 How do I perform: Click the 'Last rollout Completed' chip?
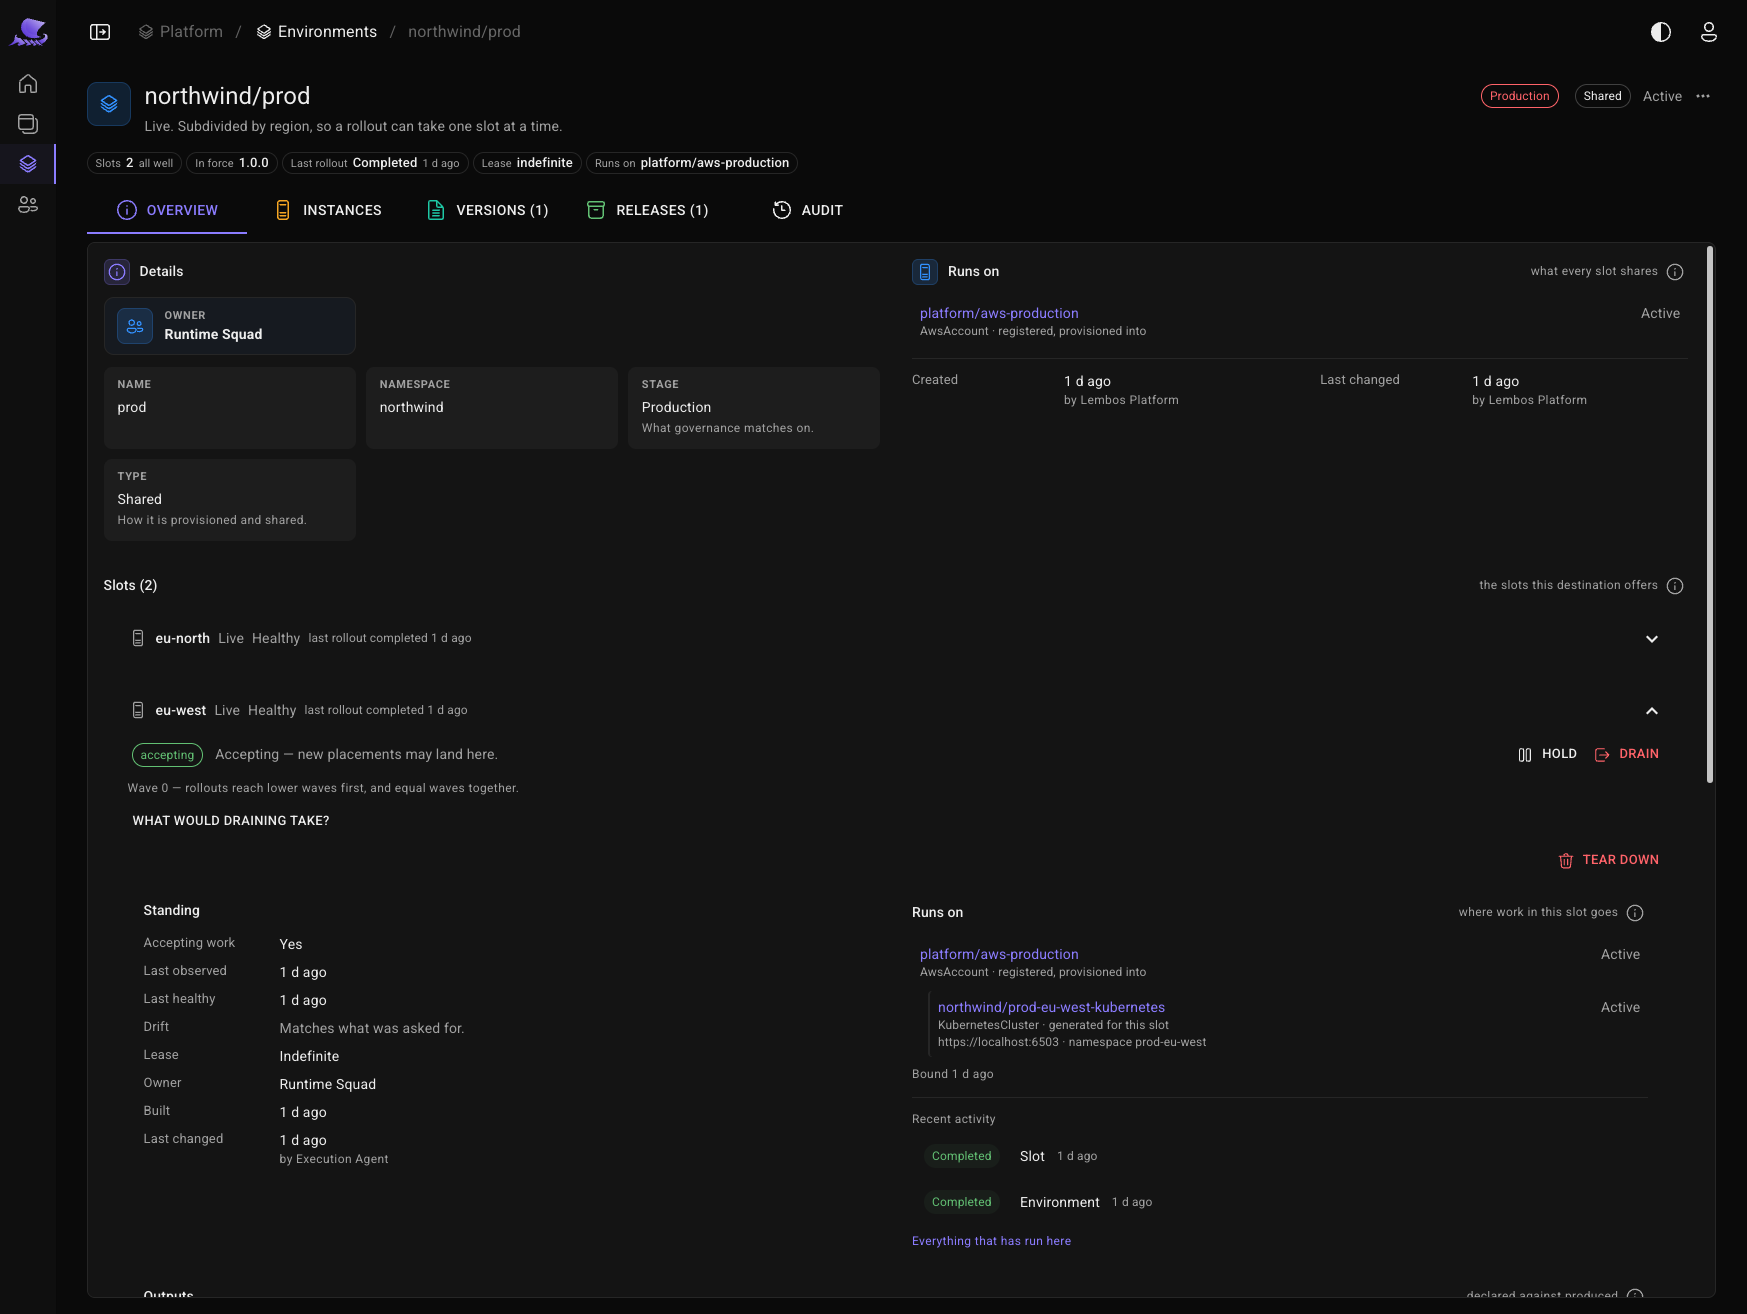(375, 163)
